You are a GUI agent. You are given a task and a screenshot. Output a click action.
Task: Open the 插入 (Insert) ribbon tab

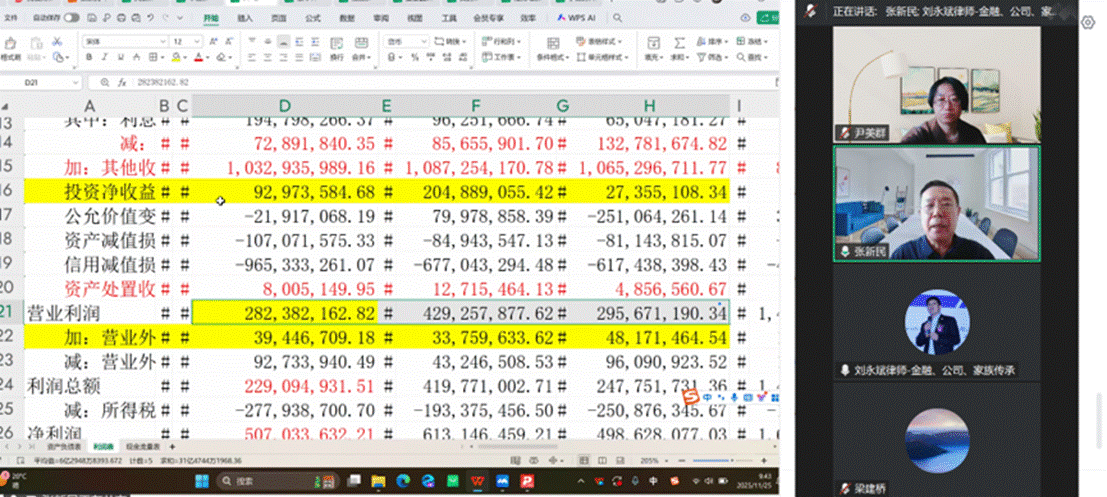[x=245, y=18]
